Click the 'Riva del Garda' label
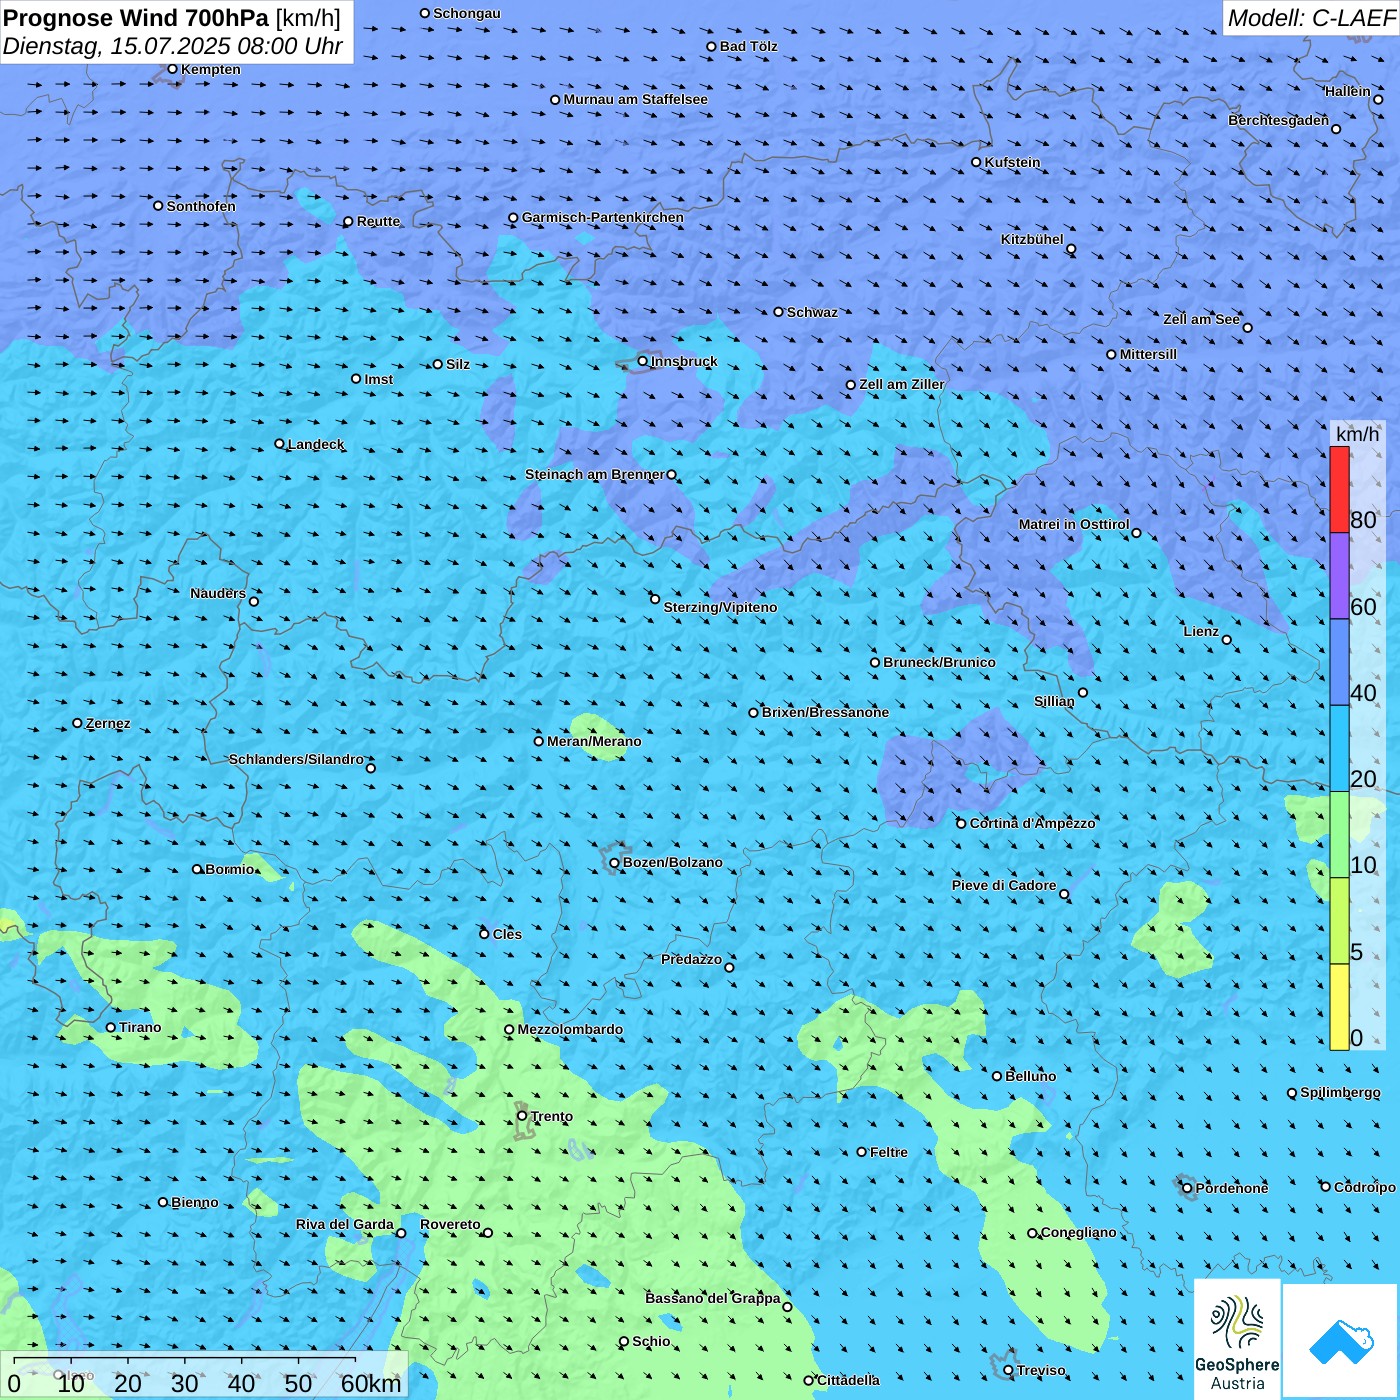The image size is (1400, 1400). (x=345, y=1224)
